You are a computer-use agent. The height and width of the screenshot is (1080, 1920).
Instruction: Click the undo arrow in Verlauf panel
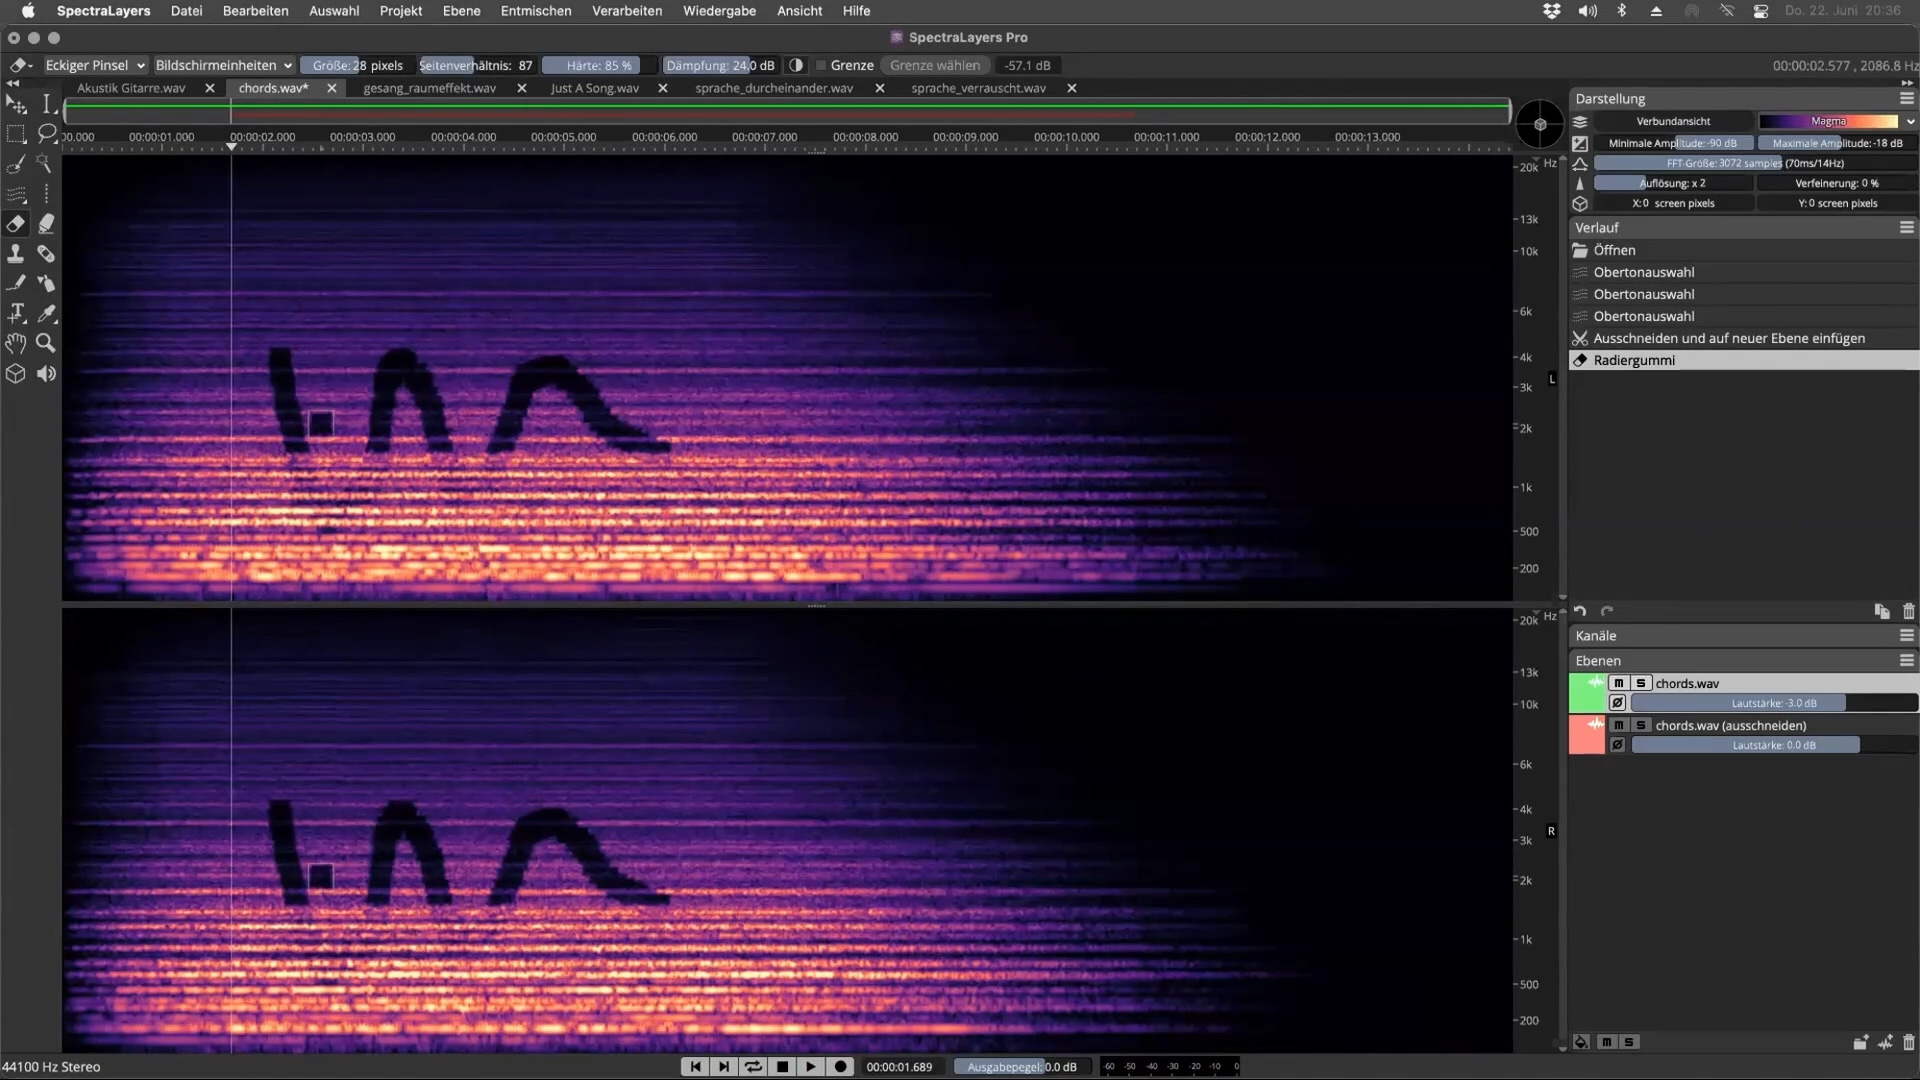pos(1580,611)
